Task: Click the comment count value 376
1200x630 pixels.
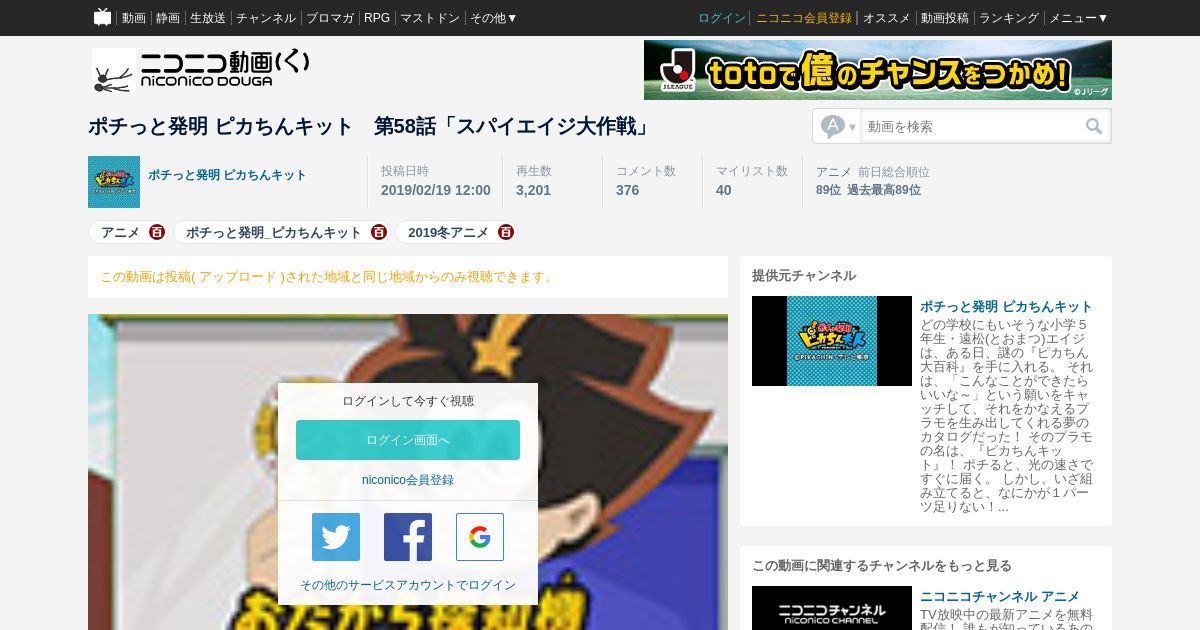Action: (627, 190)
